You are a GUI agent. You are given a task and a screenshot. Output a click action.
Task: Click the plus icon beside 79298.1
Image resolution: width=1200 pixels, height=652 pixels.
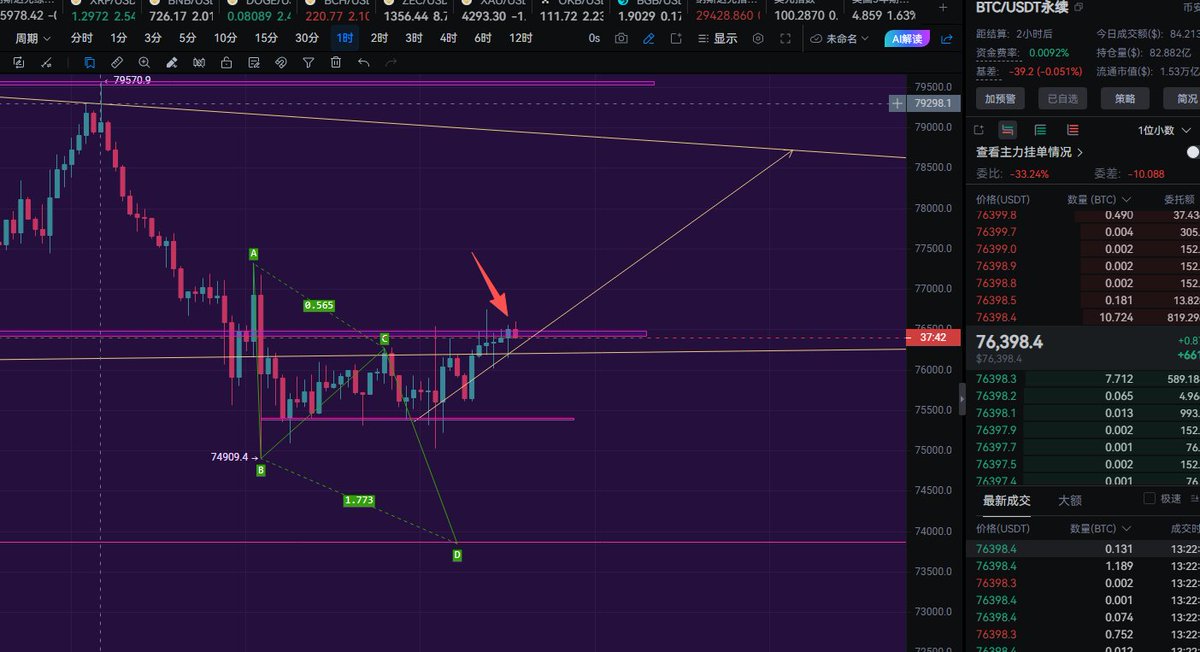[897, 103]
